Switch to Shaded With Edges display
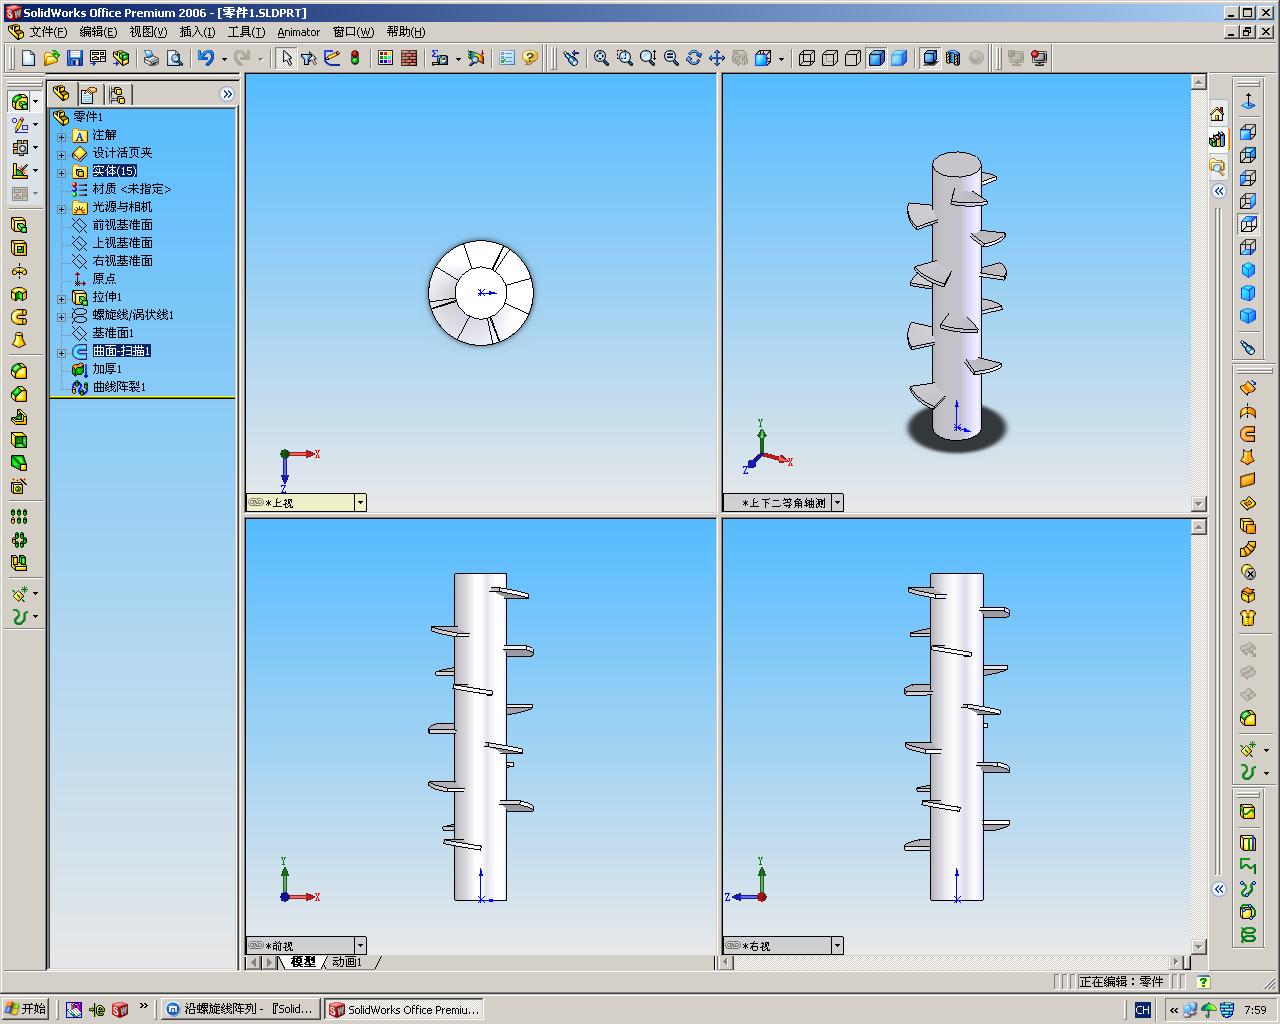 coord(876,58)
